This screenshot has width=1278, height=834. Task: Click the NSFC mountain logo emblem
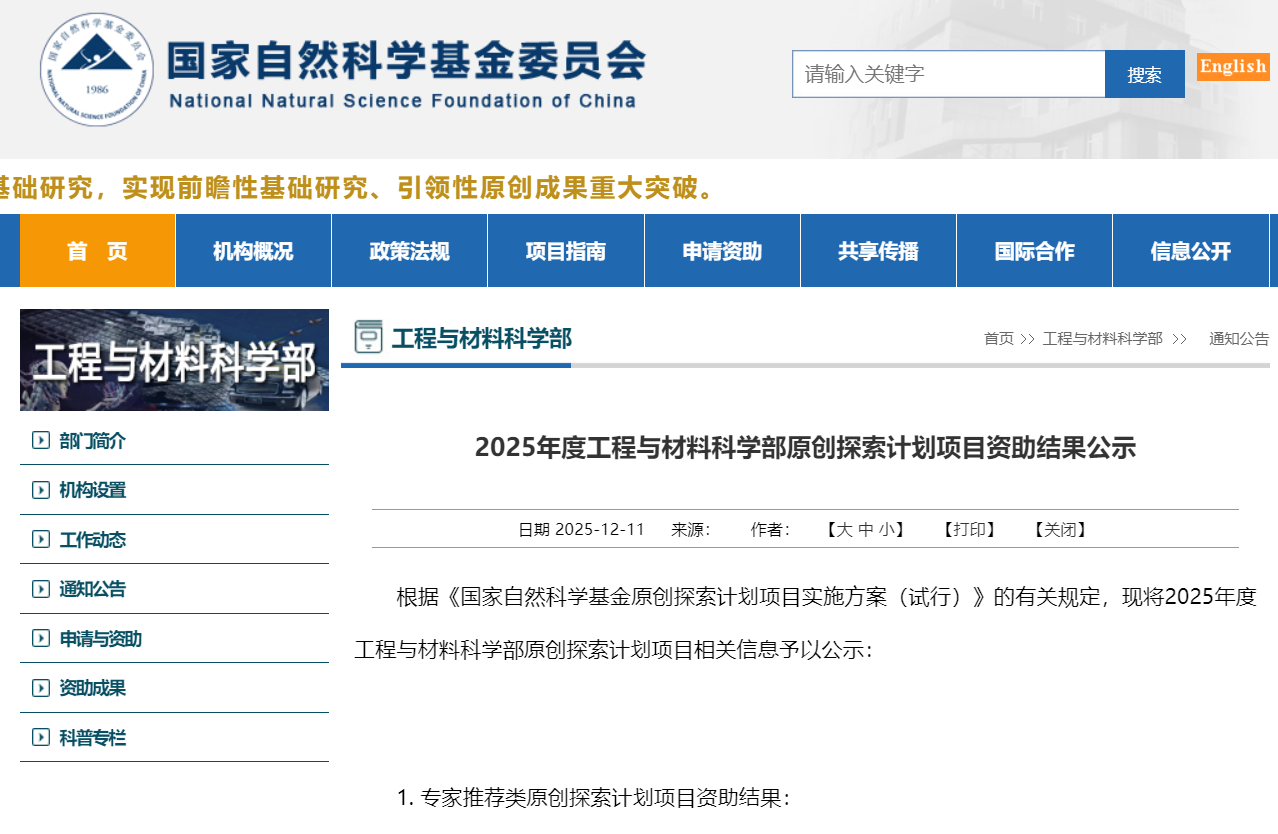[97, 70]
